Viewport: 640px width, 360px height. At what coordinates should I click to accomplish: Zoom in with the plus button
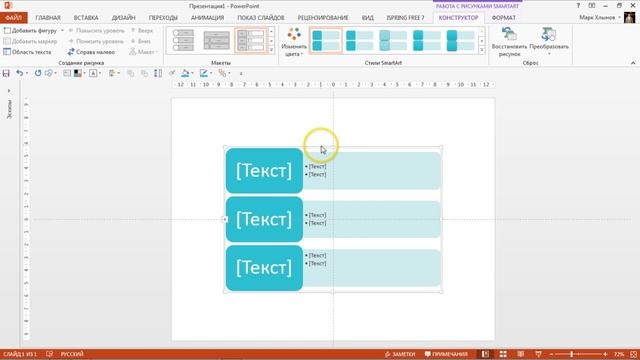[x=605, y=354]
